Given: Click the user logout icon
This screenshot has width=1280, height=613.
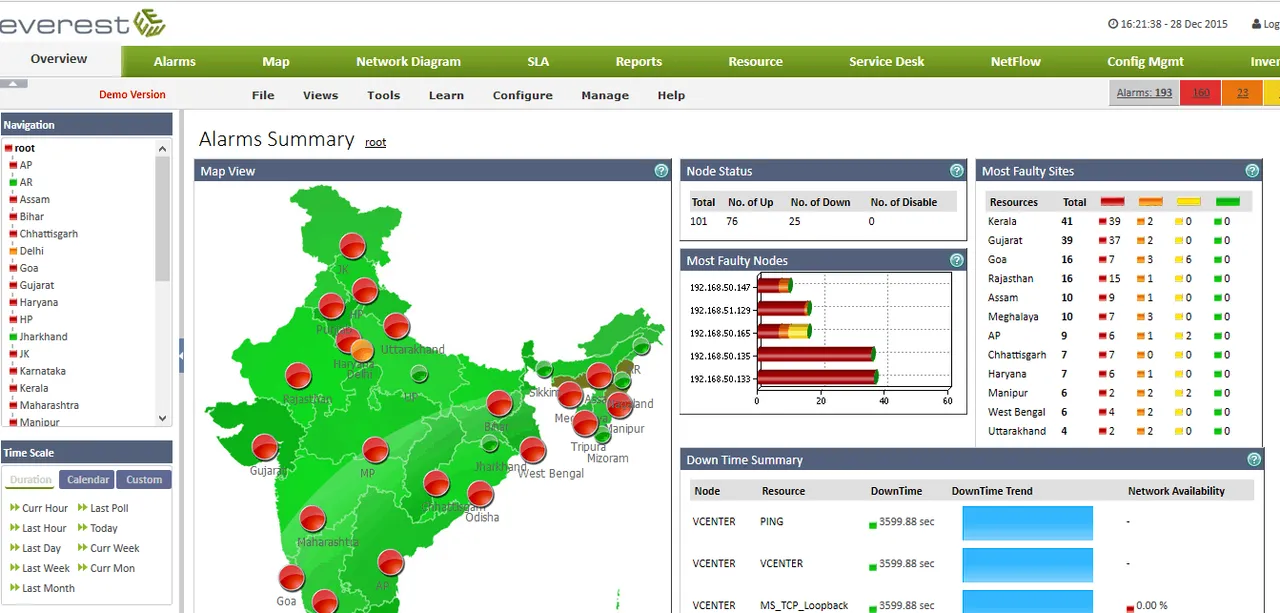Looking at the screenshot, I should pyautogui.click(x=1257, y=24).
